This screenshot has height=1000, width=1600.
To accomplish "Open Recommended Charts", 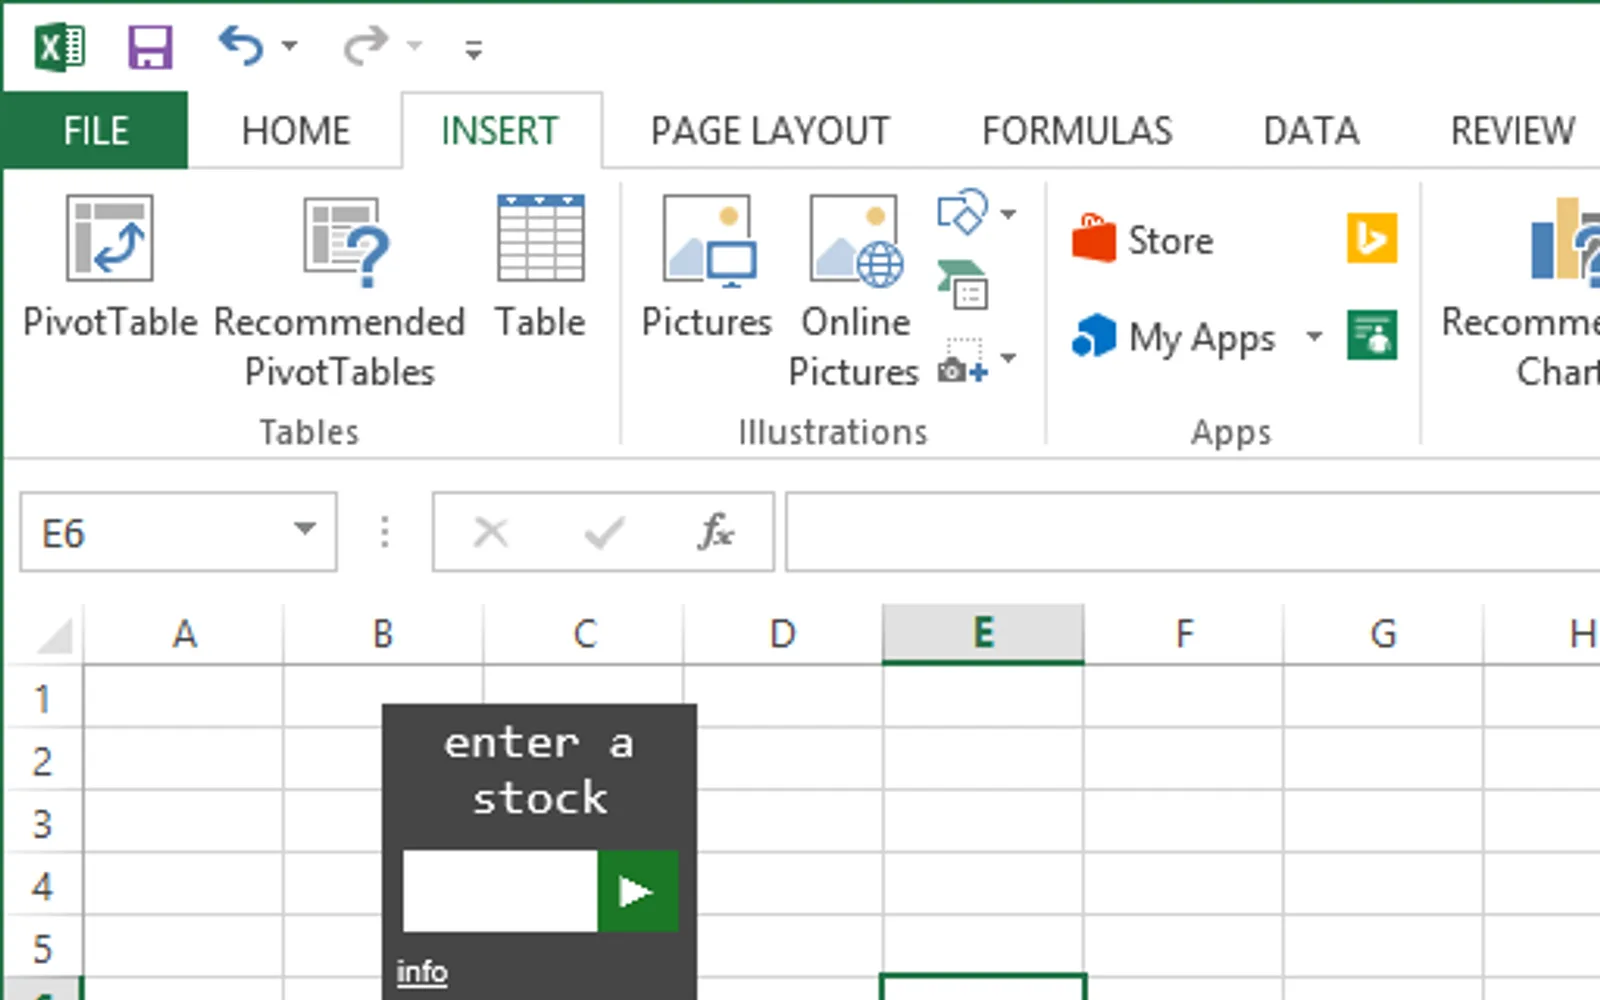I will tap(1520, 292).
